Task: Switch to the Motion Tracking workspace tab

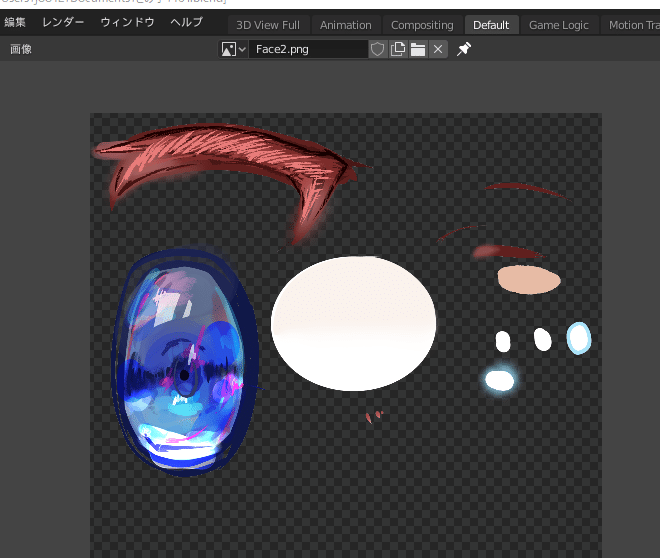Action: pos(631,25)
